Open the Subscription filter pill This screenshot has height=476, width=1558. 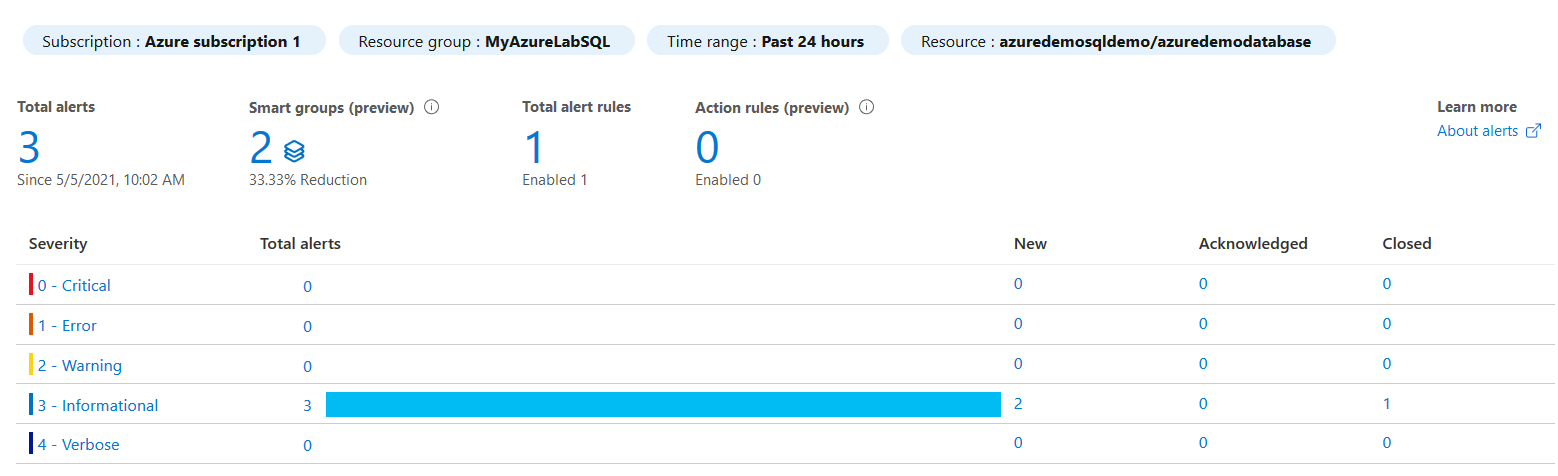(x=172, y=42)
